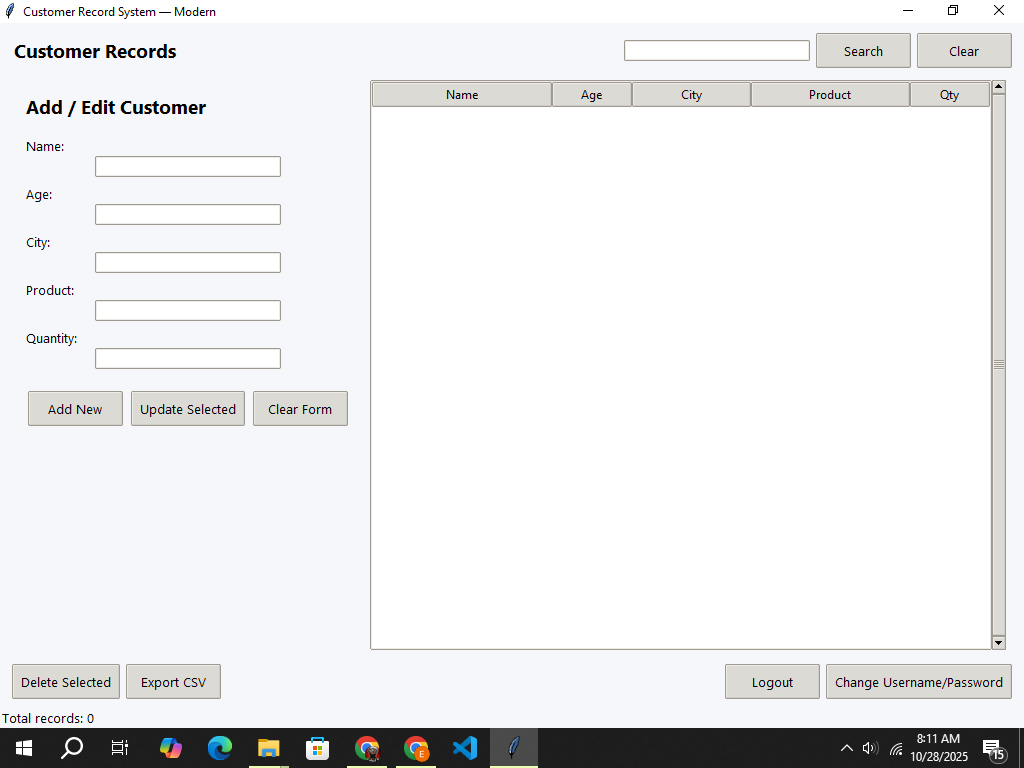Image resolution: width=1024 pixels, height=768 pixels.
Task: Open the Chrome icon with orange badge
Action: coord(415,748)
